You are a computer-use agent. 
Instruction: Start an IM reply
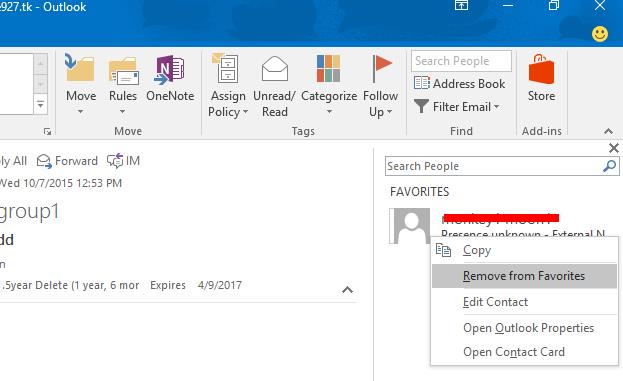point(123,161)
